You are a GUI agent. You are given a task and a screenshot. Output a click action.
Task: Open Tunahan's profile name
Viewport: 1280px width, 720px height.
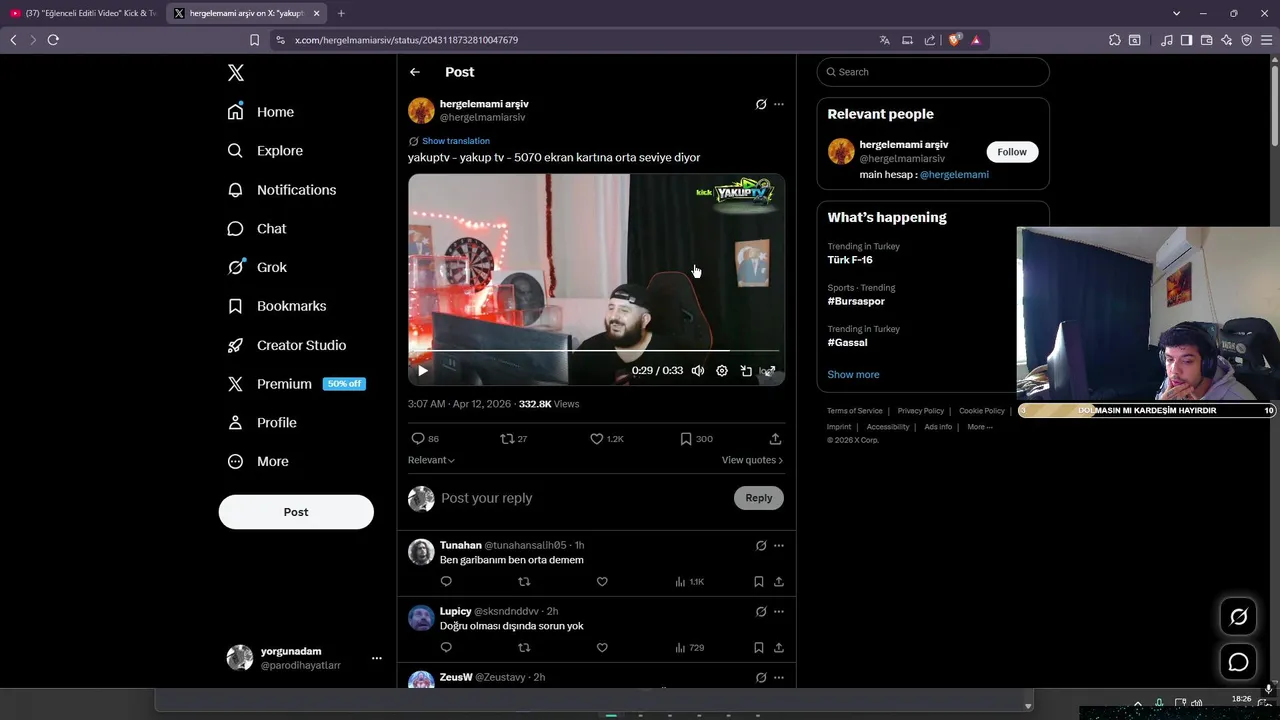[461, 545]
